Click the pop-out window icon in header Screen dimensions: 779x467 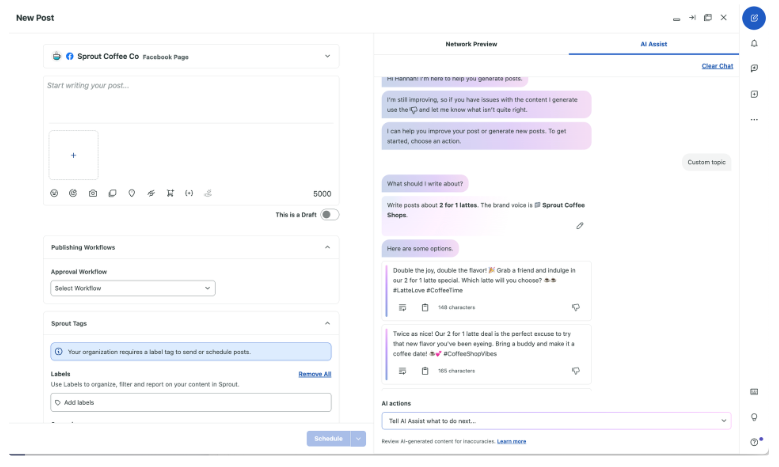(708, 18)
